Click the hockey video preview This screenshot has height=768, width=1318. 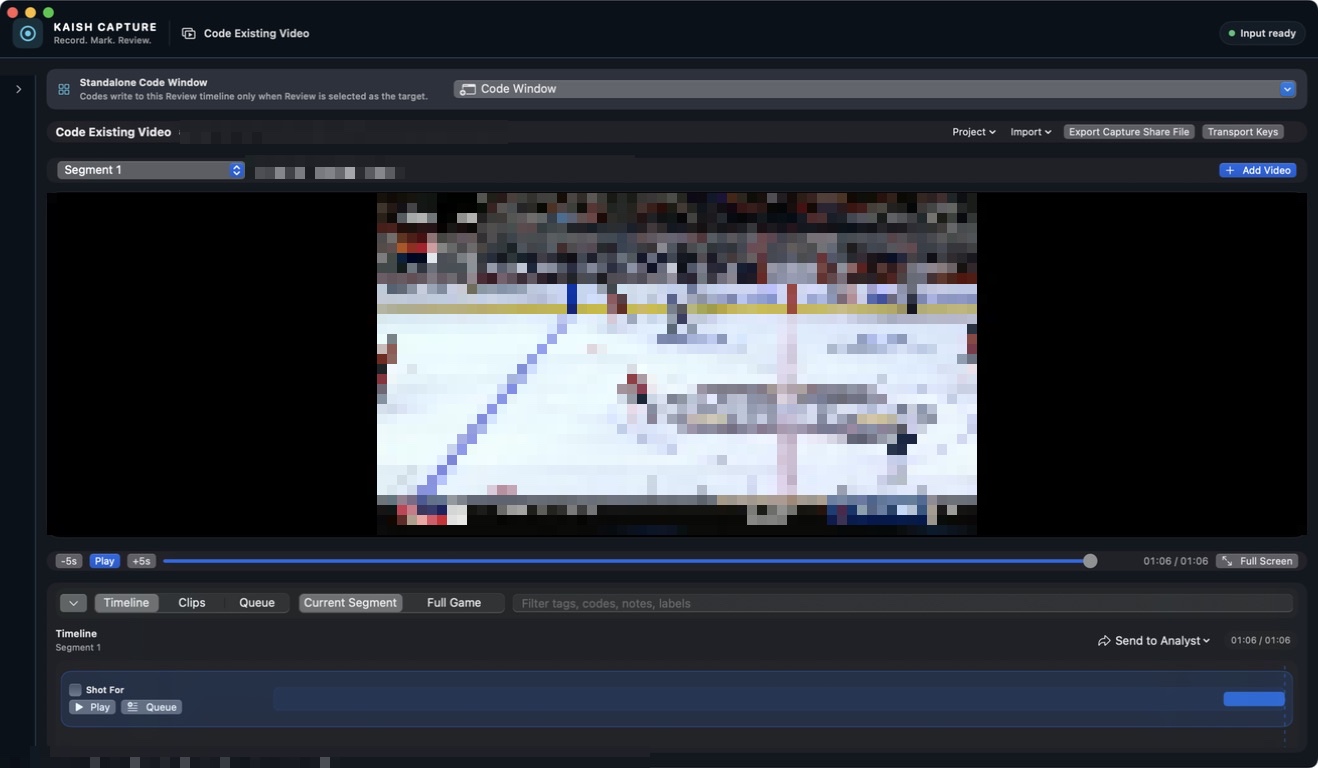[x=677, y=364]
